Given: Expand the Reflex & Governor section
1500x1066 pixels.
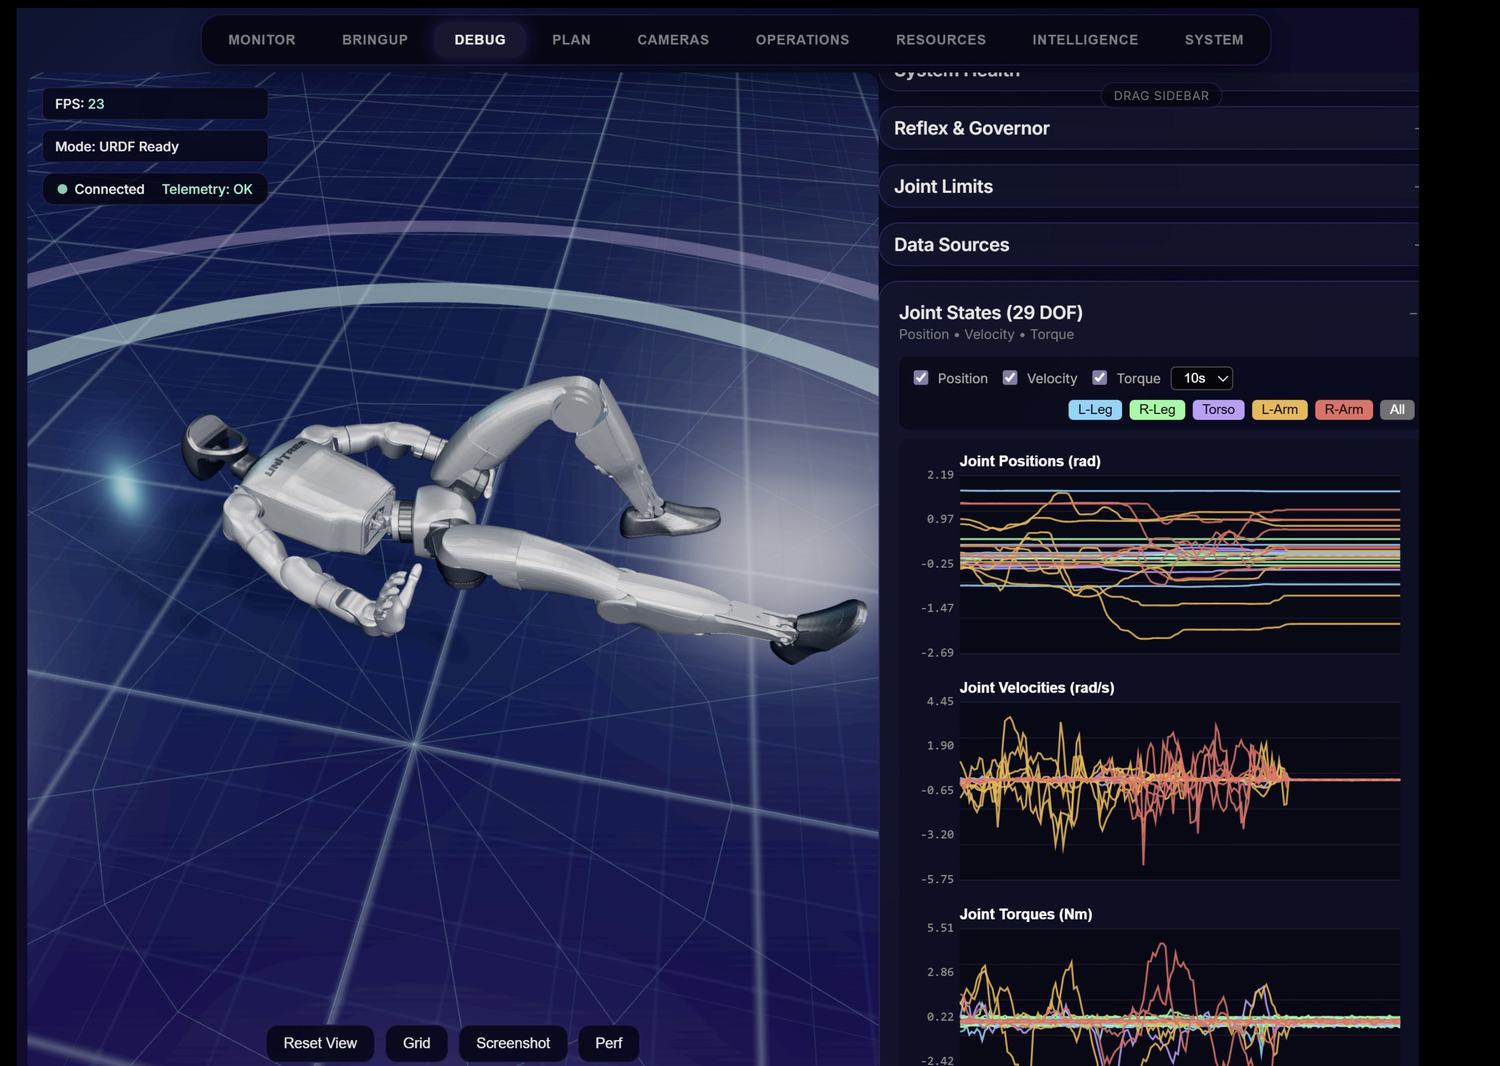Looking at the screenshot, I should point(1149,128).
